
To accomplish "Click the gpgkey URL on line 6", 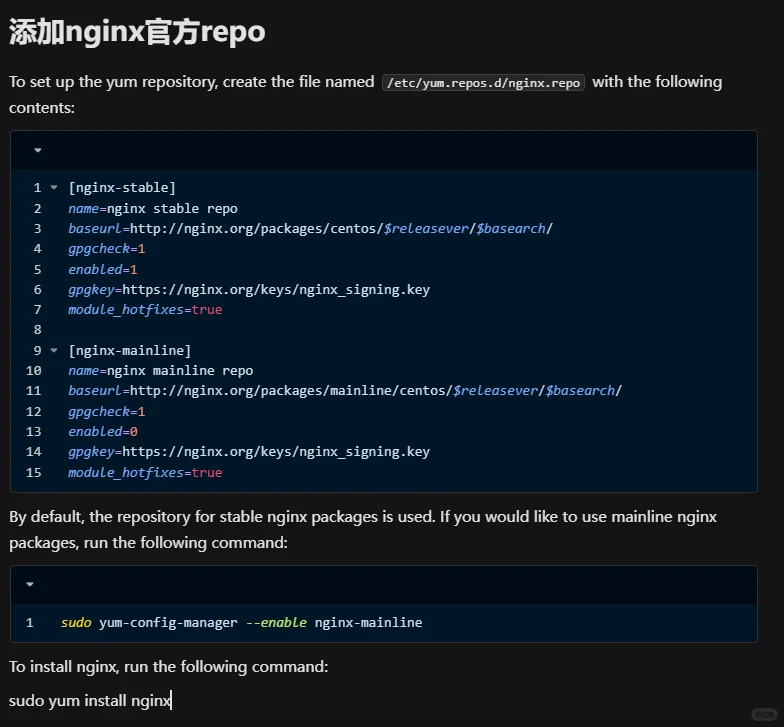I will coord(275,290).
